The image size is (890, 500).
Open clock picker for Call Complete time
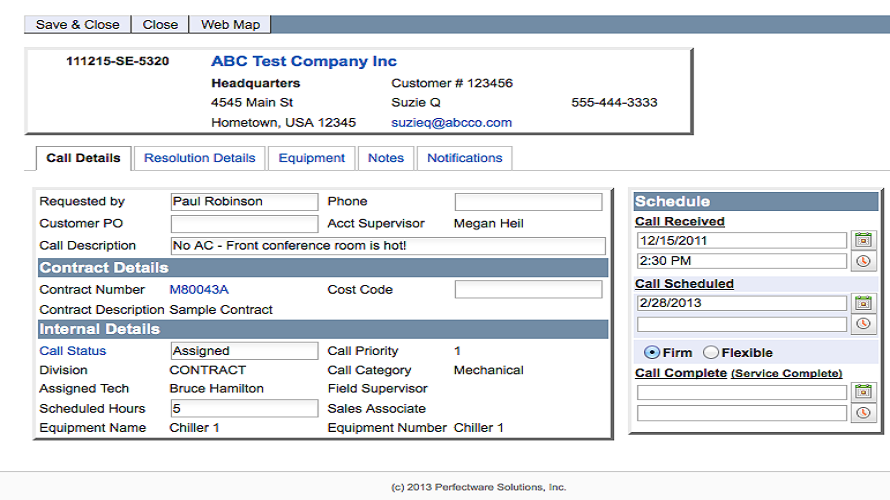863,413
